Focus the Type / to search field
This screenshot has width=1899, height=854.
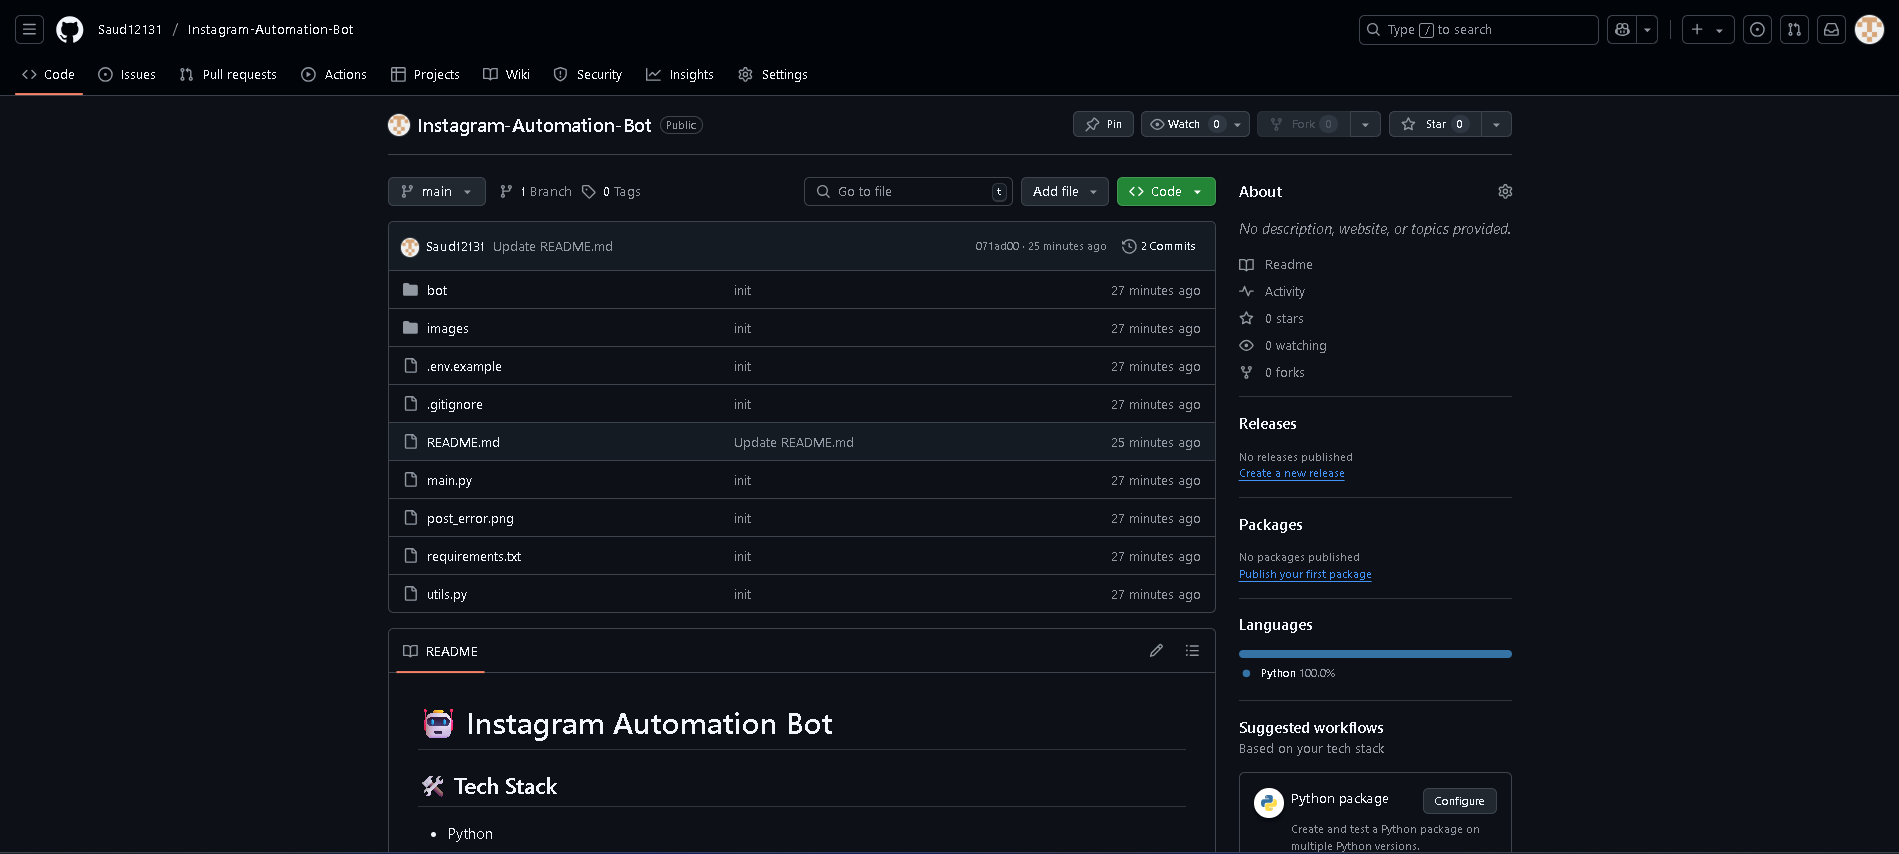tap(1478, 30)
